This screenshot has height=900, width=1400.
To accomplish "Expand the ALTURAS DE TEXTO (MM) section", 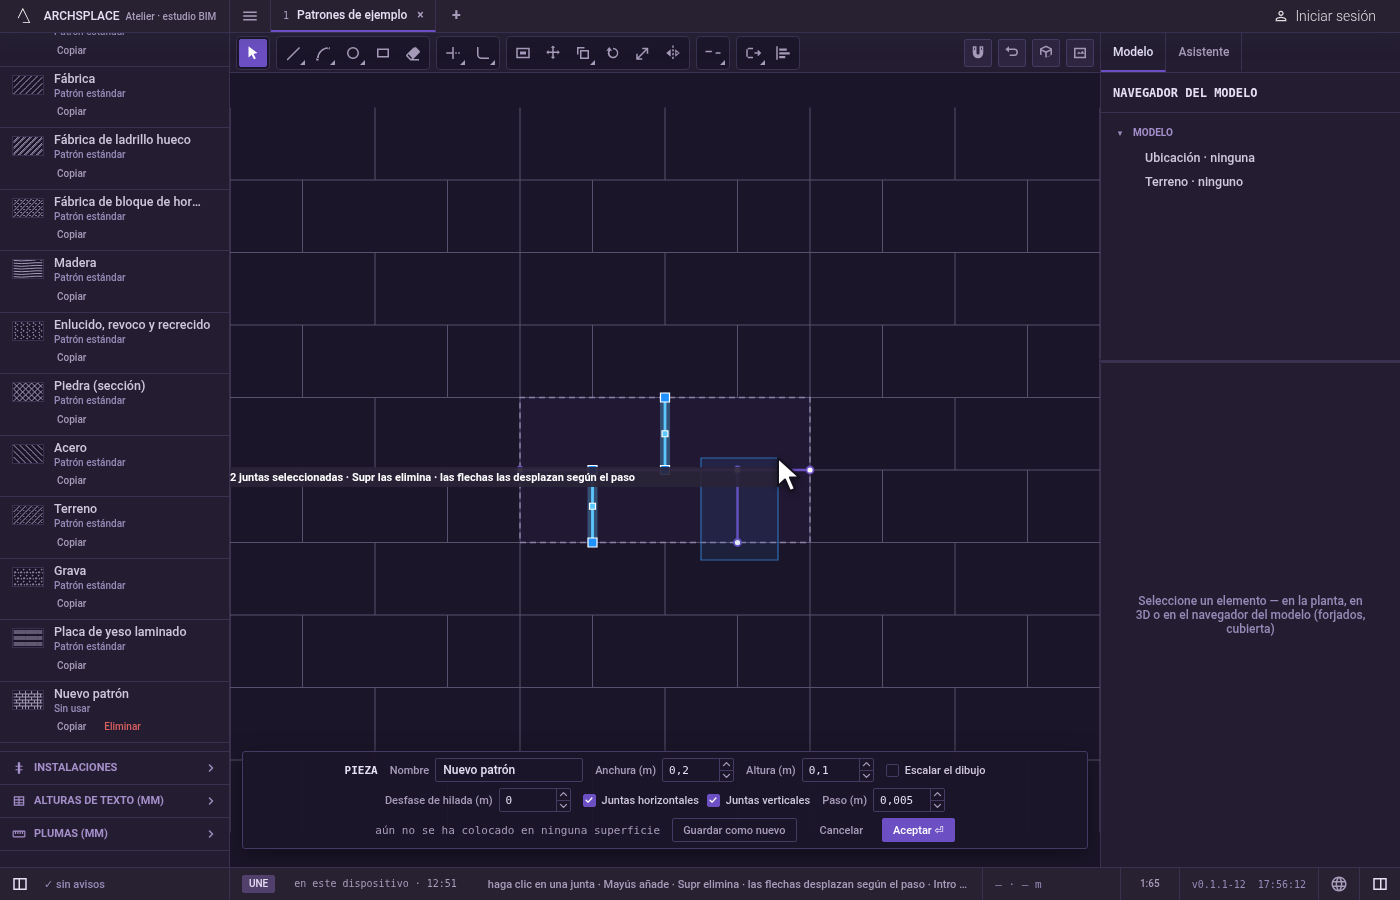I will (x=114, y=801).
